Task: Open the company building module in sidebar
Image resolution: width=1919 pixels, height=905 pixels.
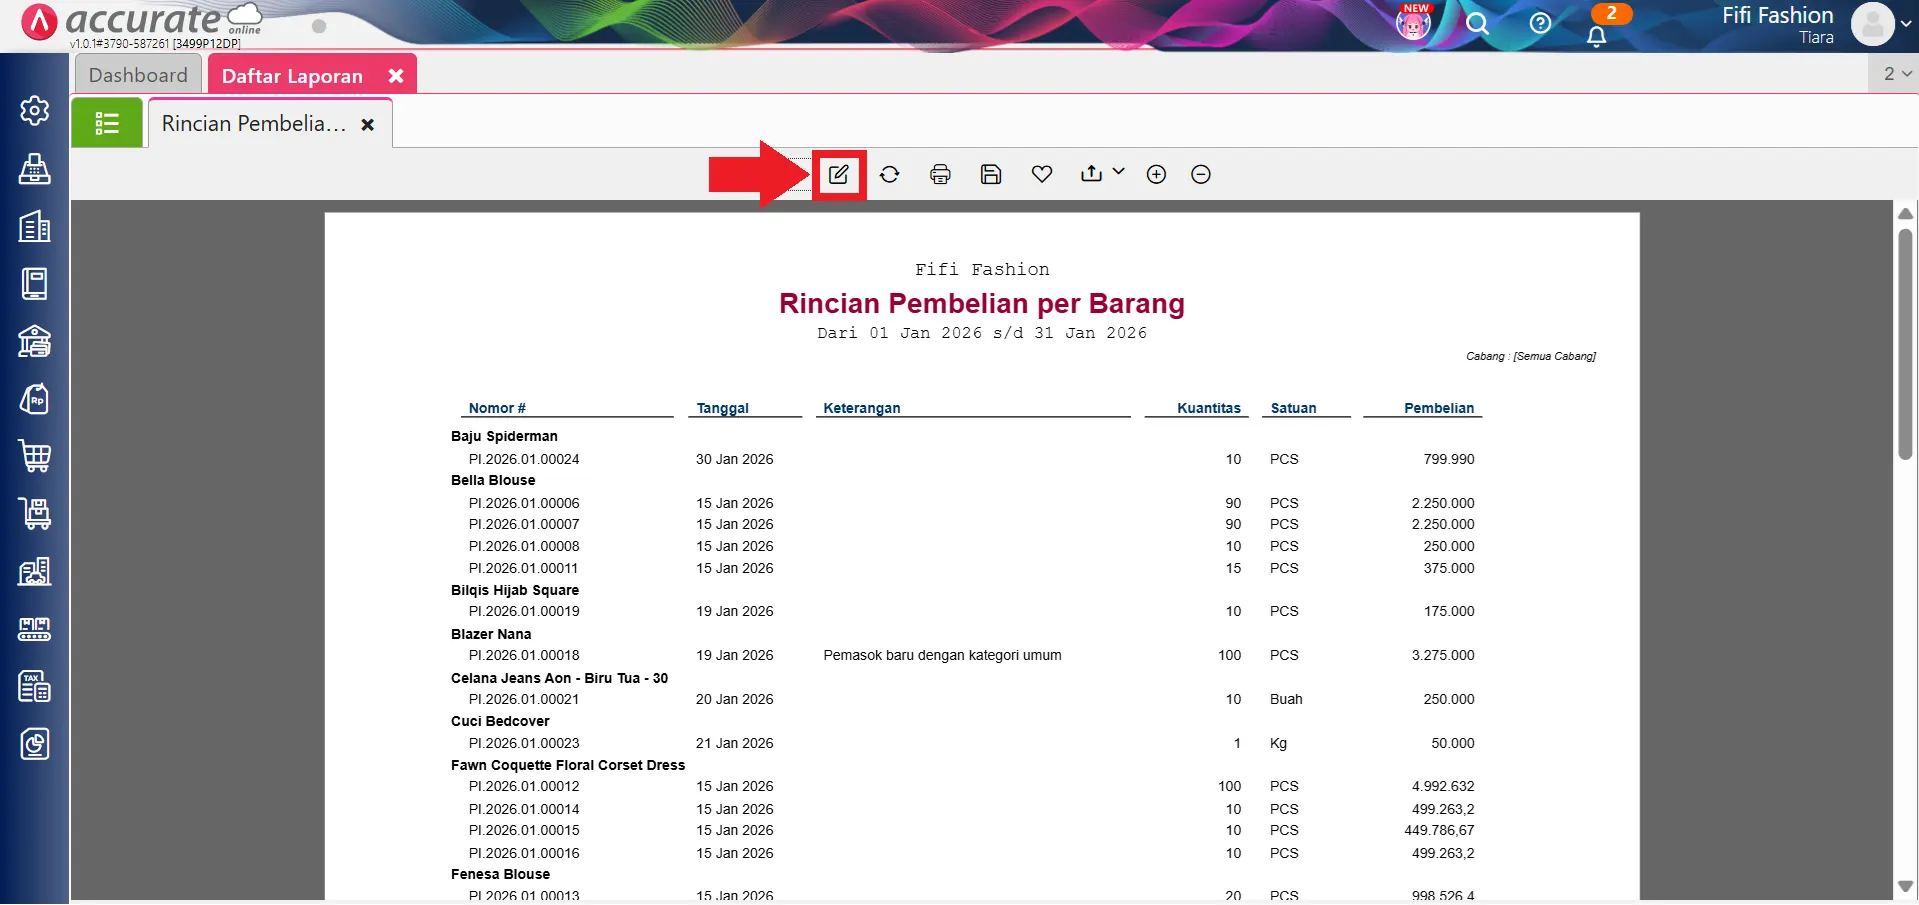Action: point(35,226)
